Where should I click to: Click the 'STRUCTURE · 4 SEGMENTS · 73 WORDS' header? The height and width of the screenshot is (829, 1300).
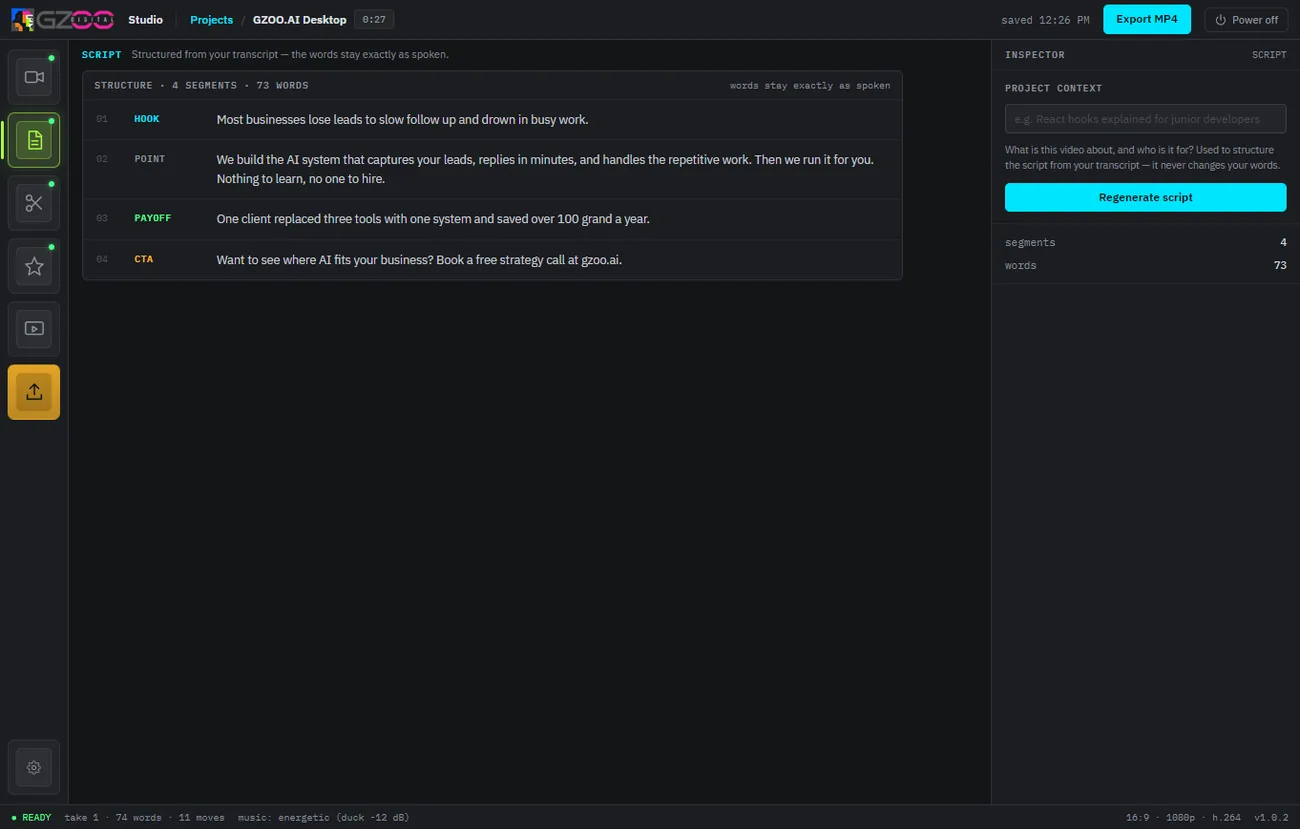(201, 86)
